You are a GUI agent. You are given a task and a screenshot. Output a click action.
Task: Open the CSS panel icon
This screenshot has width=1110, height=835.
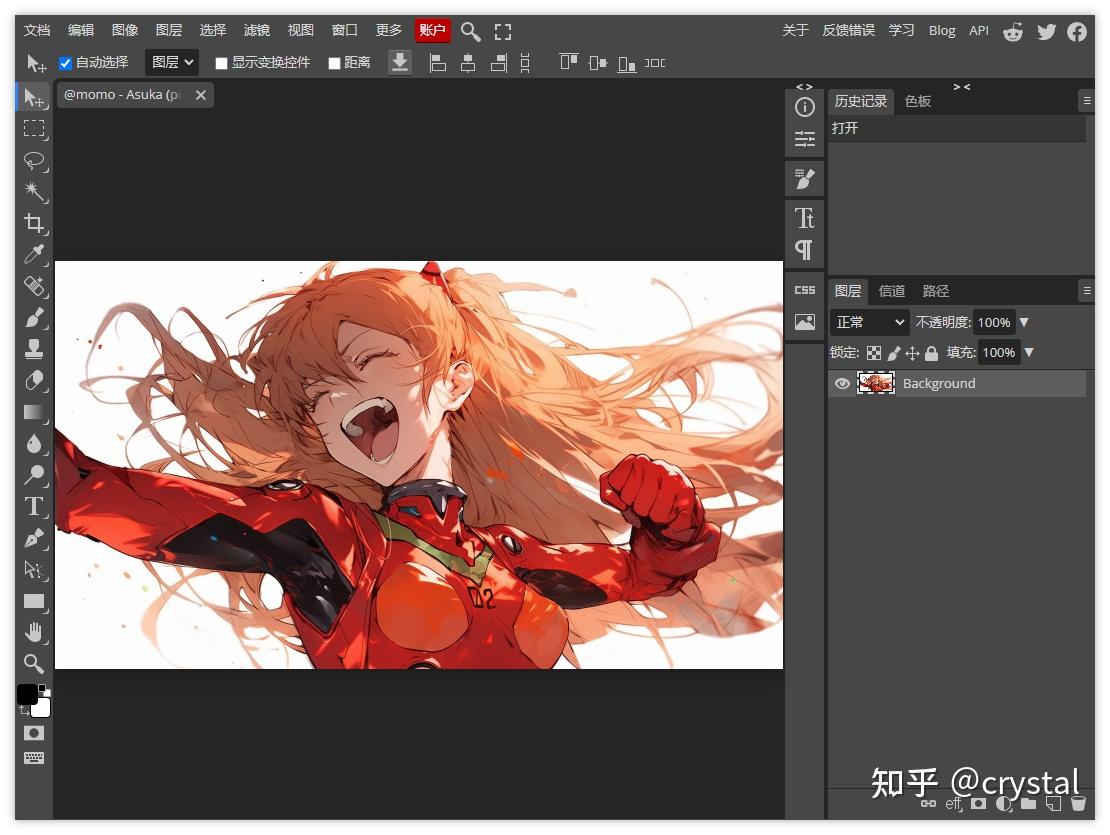pyautogui.click(x=805, y=290)
